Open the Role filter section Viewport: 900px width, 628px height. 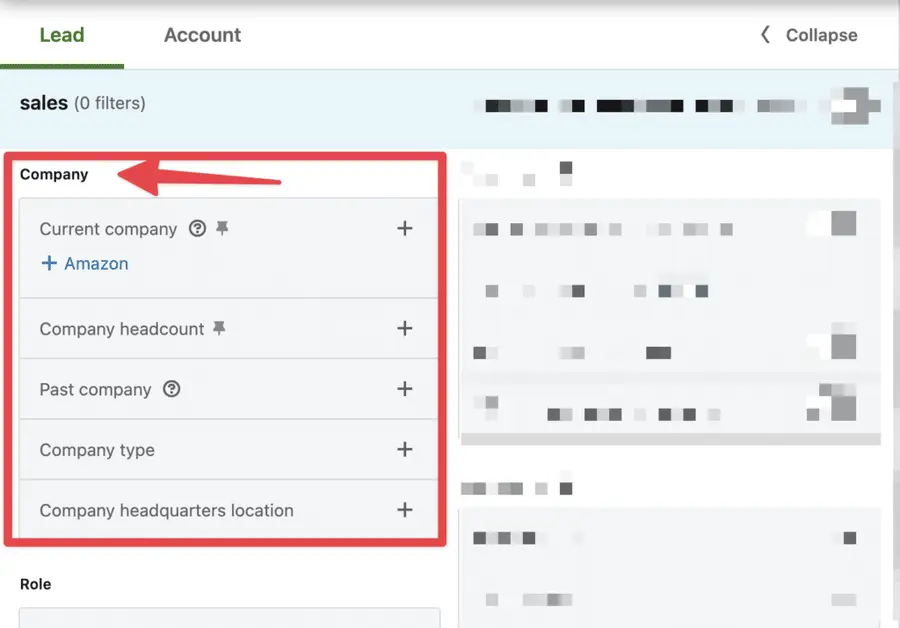point(35,583)
